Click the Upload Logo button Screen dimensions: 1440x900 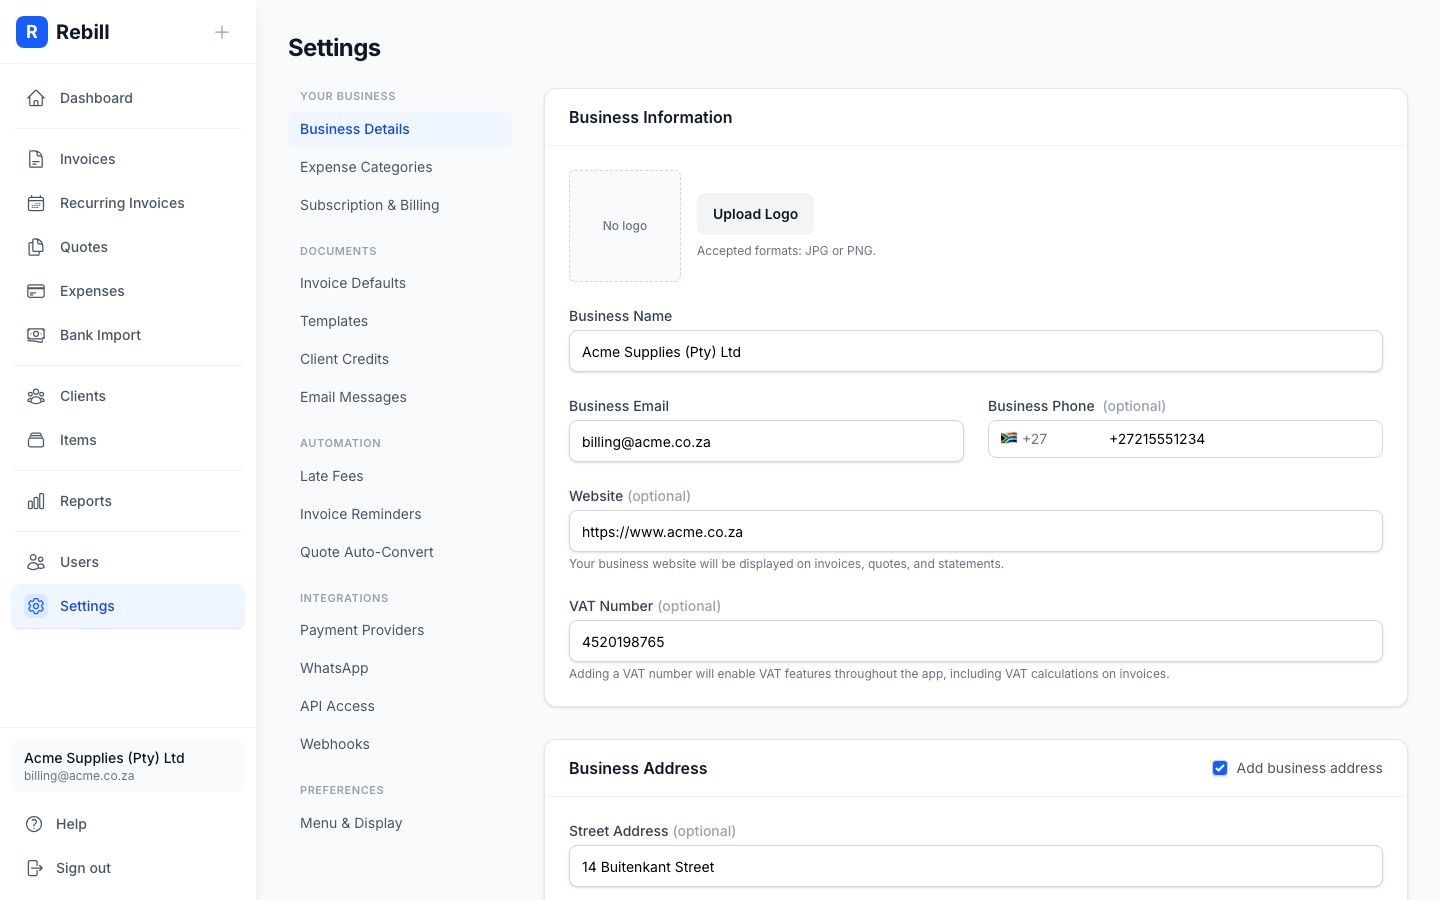755,214
